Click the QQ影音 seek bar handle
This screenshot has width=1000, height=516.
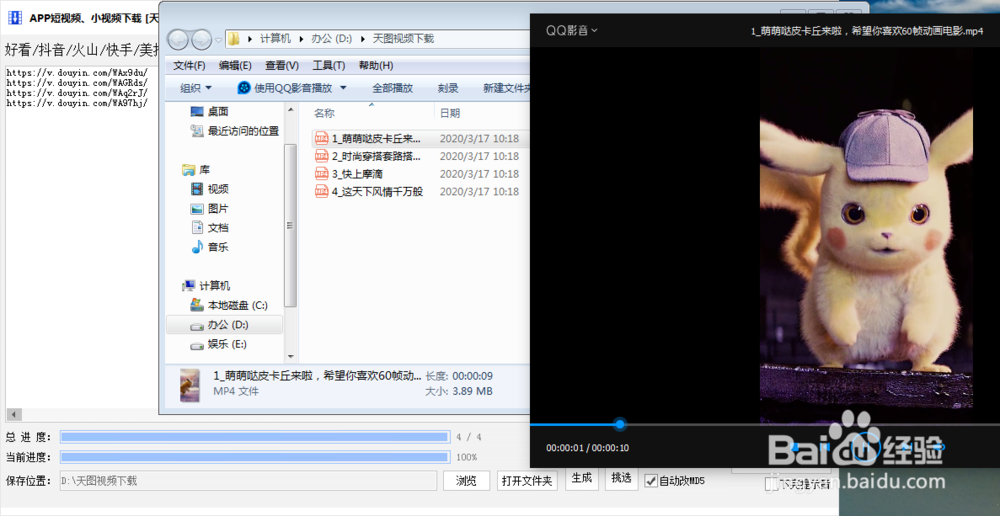coord(620,424)
